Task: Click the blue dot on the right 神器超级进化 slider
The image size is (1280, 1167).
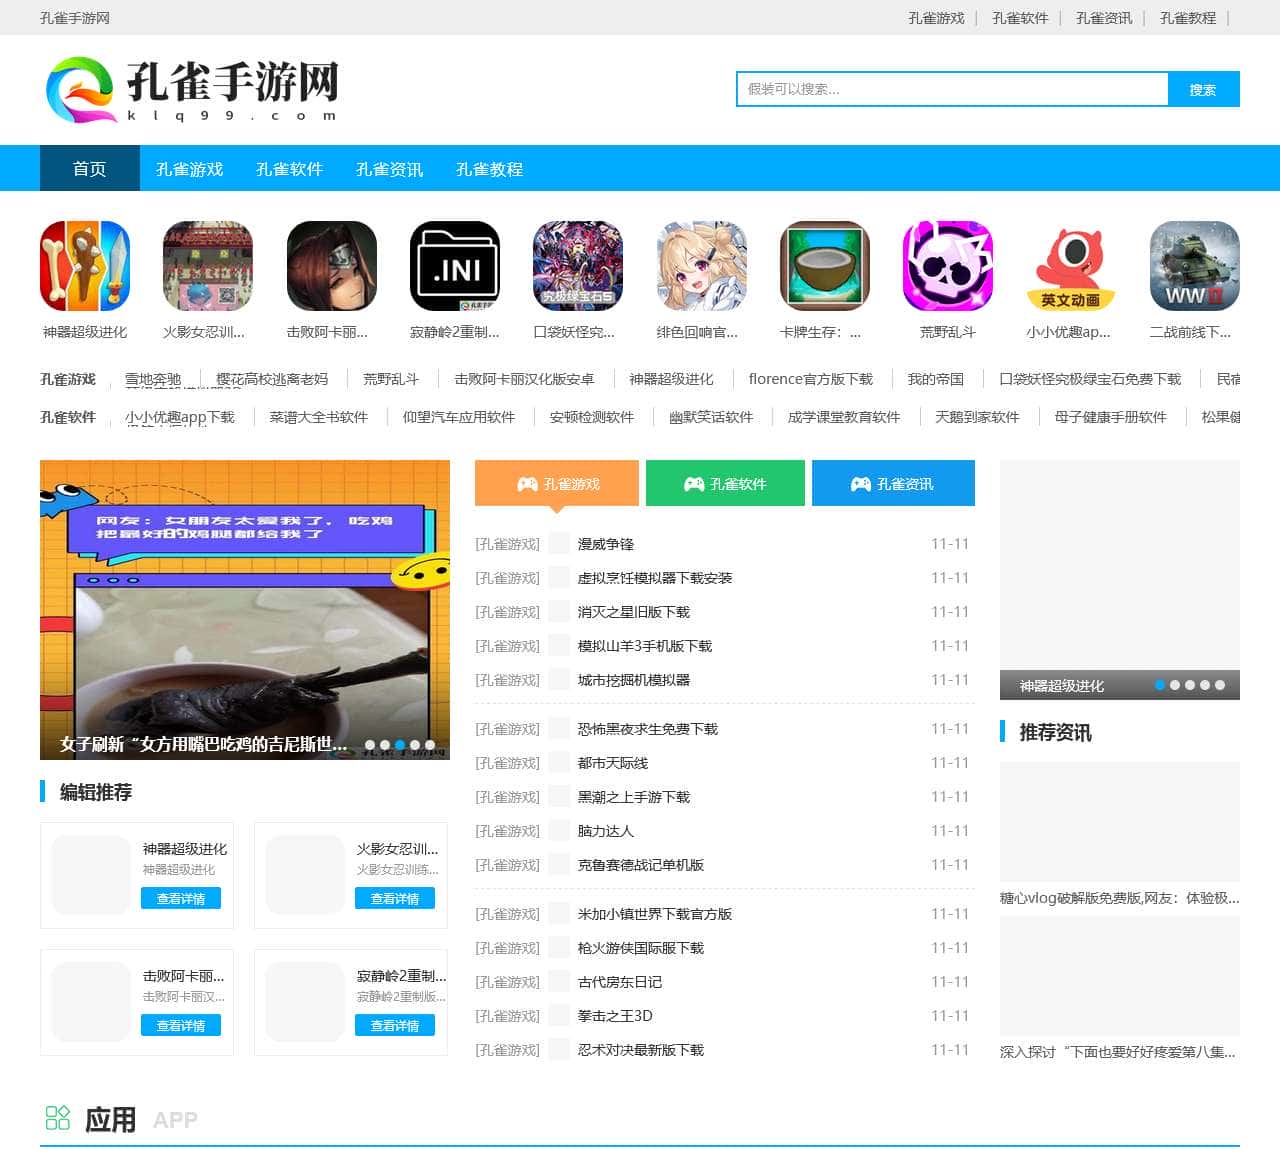Action: tap(1160, 685)
